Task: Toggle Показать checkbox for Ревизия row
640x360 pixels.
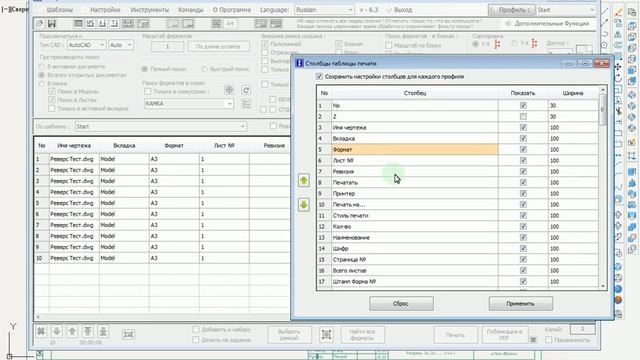Action: [523, 171]
